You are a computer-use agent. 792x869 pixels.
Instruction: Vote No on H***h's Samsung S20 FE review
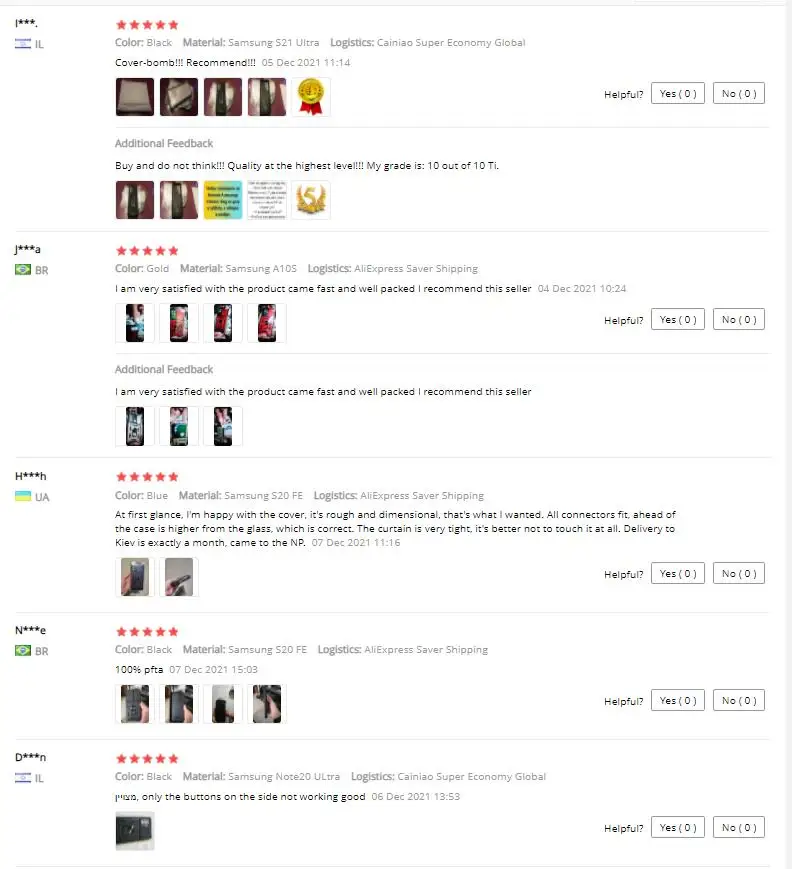coord(739,573)
